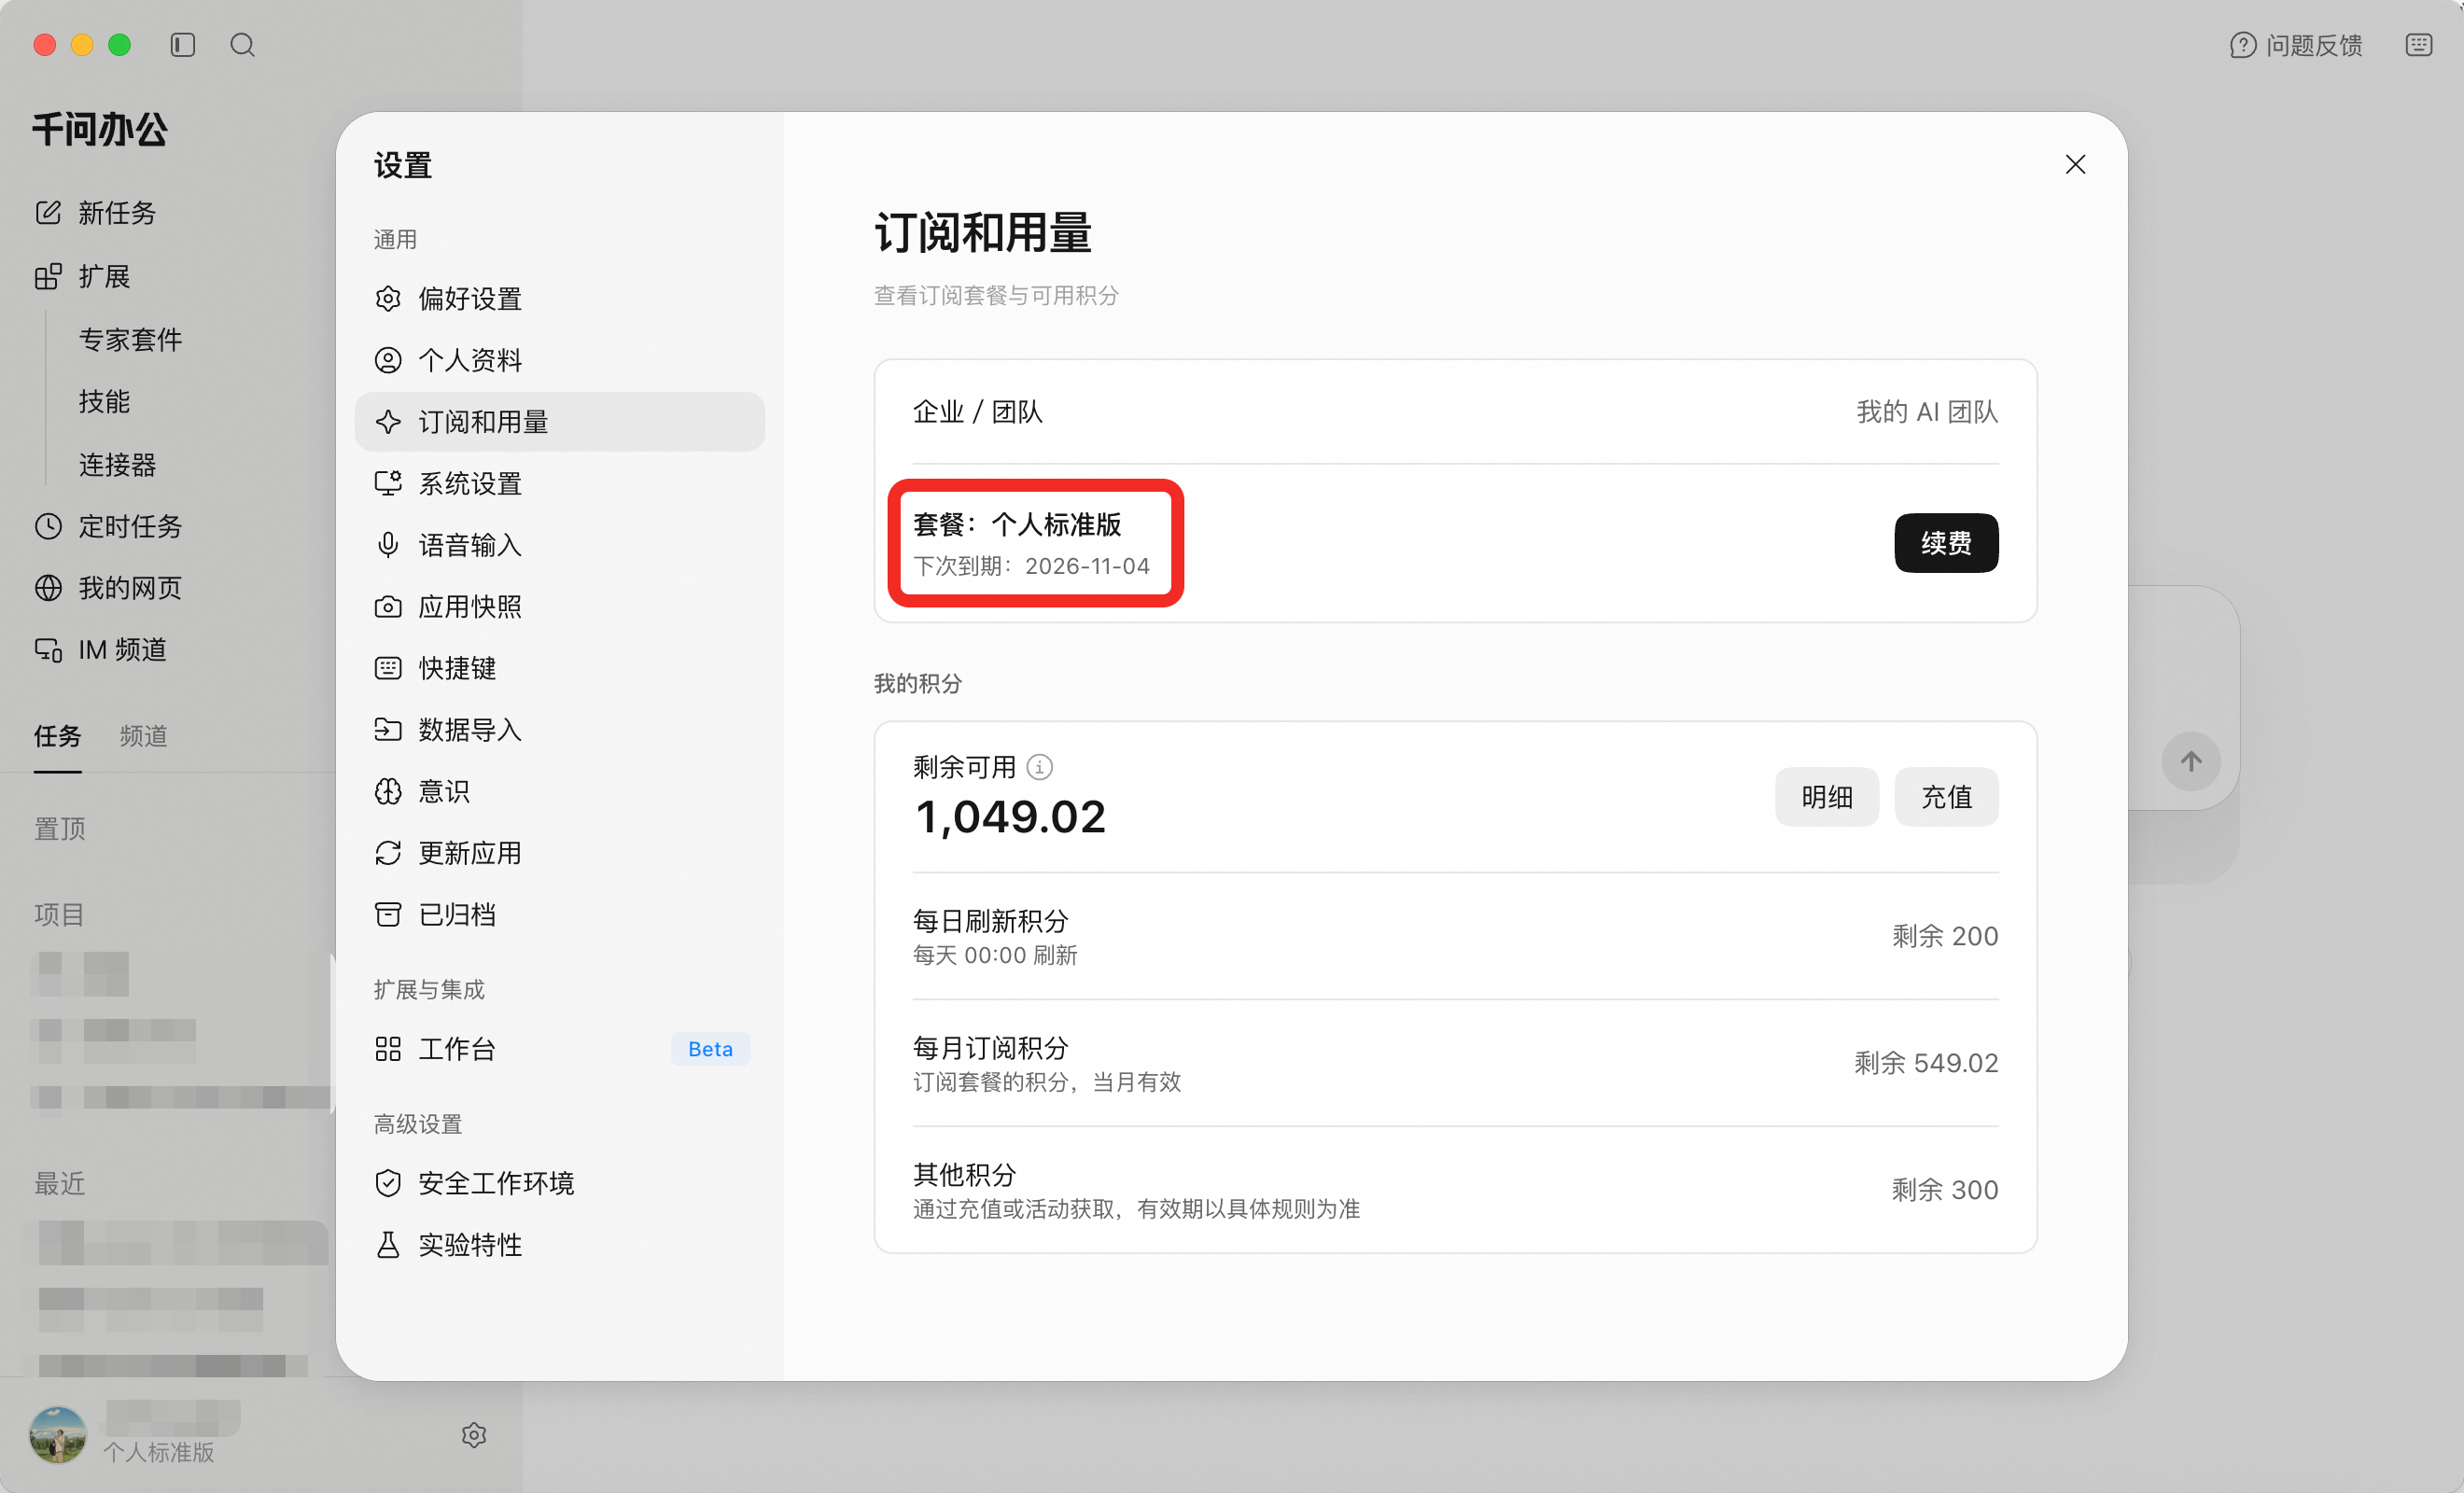The height and width of the screenshot is (1493, 2464).
Task: Click the user avatar at bottom left
Action: 58,1435
